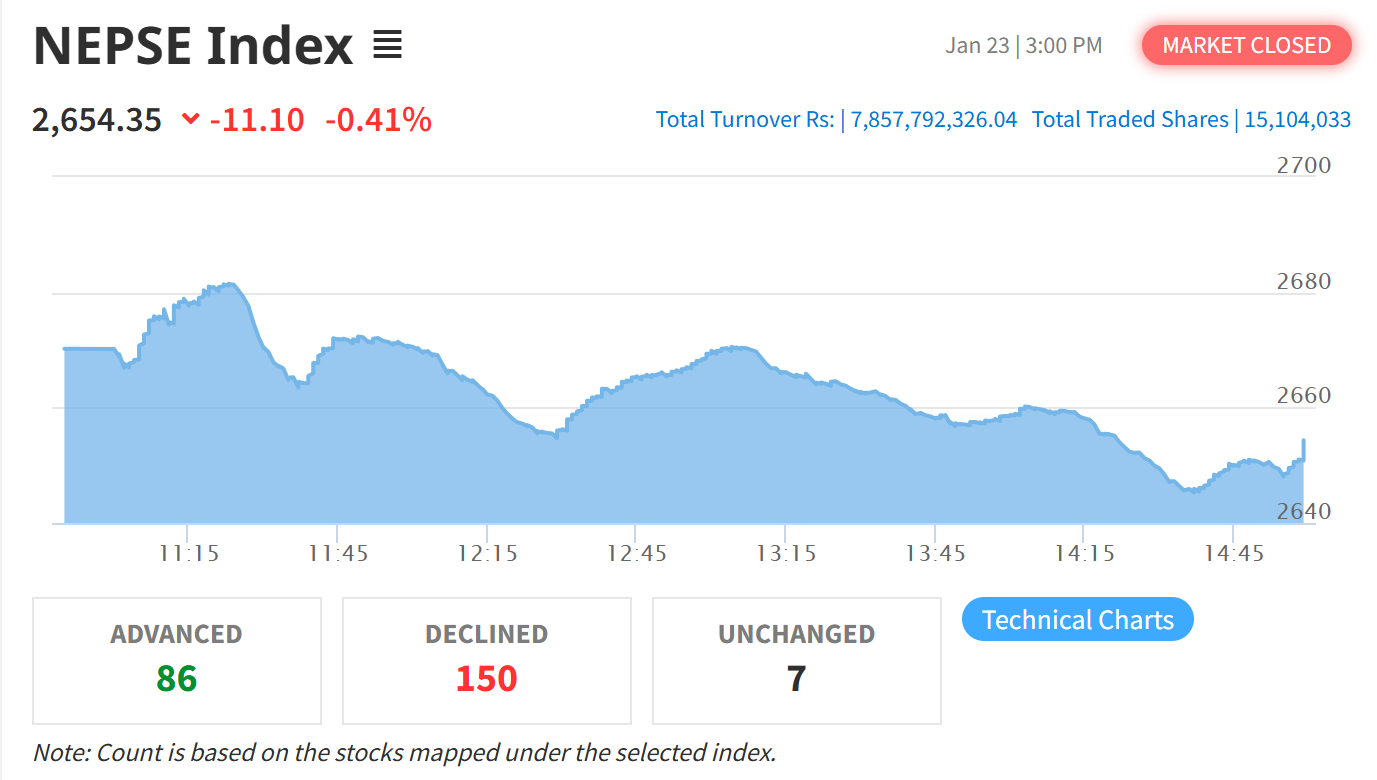The height and width of the screenshot is (780, 1377).
Task: Click the final closing point on chart line
Action: tap(1303, 441)
